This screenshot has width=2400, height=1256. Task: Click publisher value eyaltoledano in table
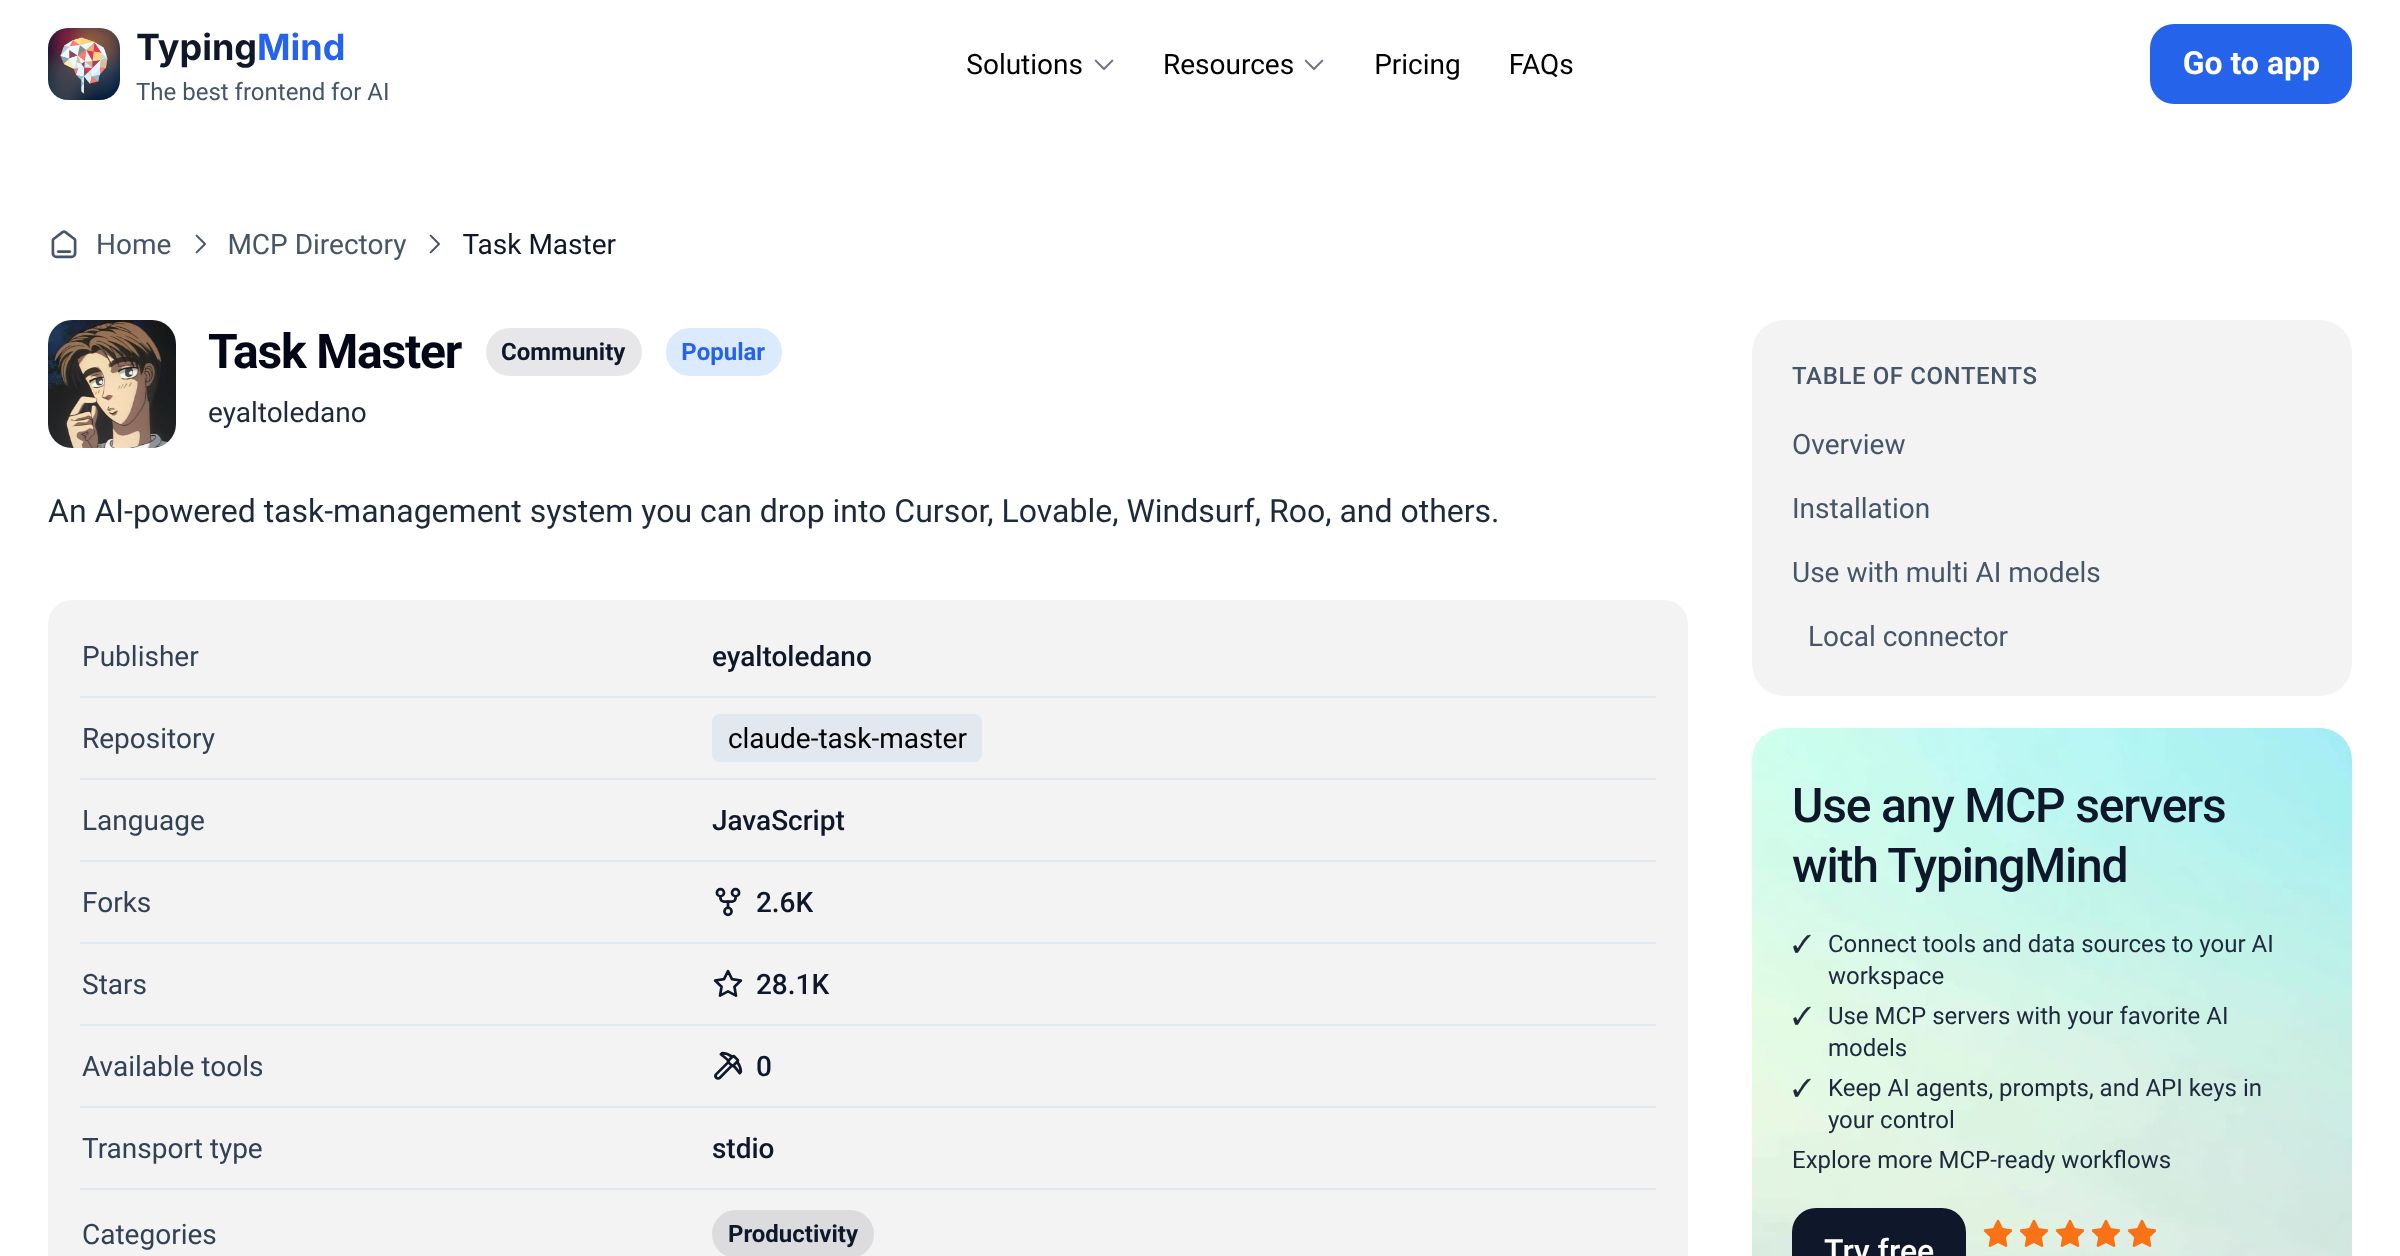792,656
